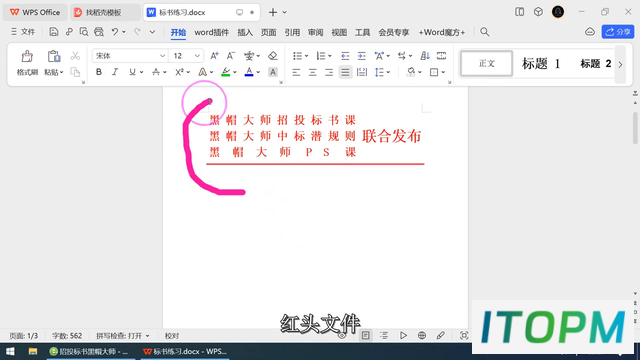Open Windows Start button on taskbar
The width and height of the screenshot is (640, 360).
pyautogui.click(x=10, y=351)
